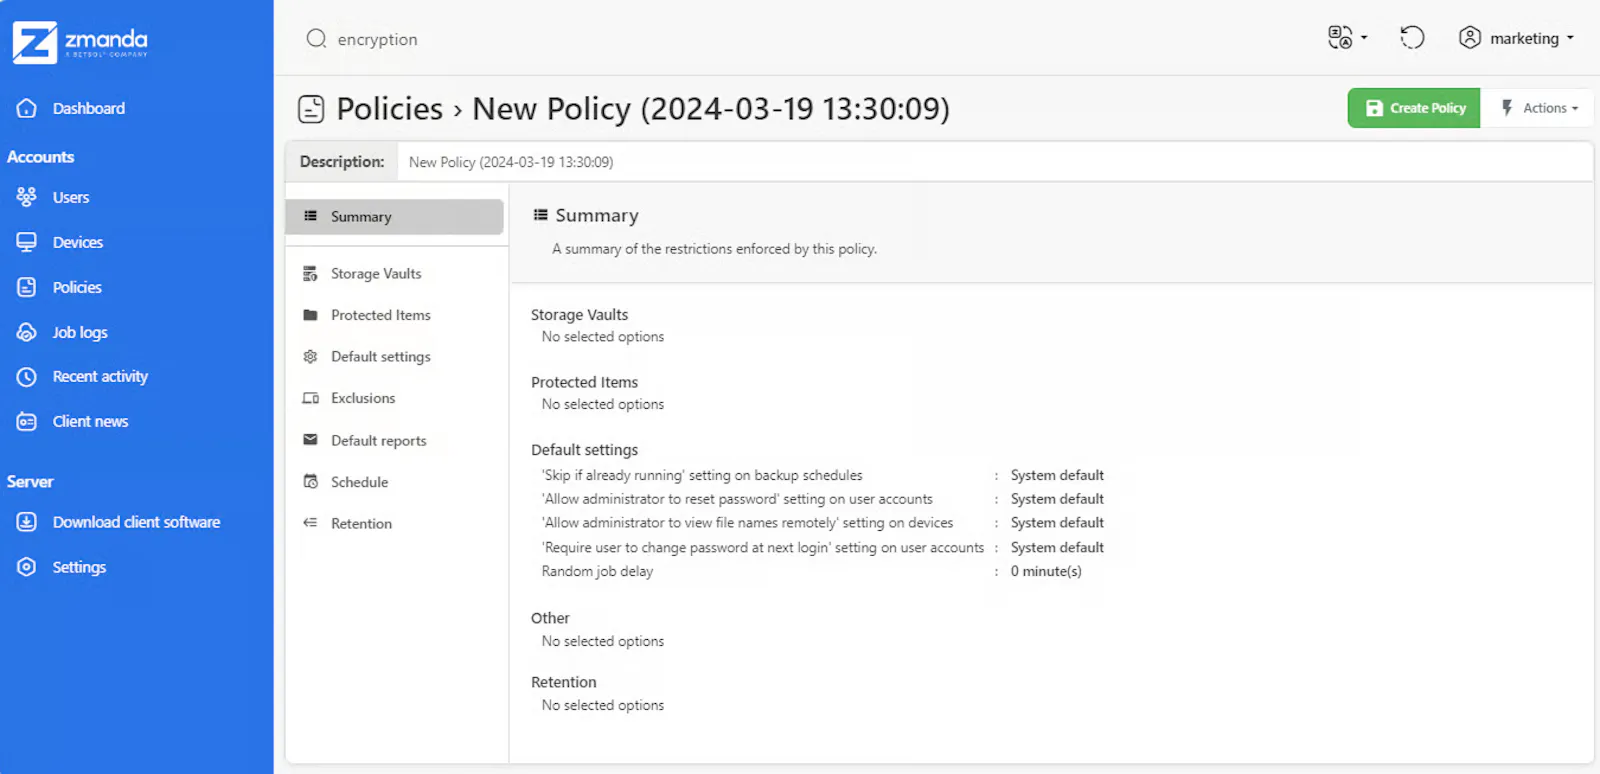The image size is (1600, 774).
Task: Click the Dashboard home icon
Action: coord(27,108)
